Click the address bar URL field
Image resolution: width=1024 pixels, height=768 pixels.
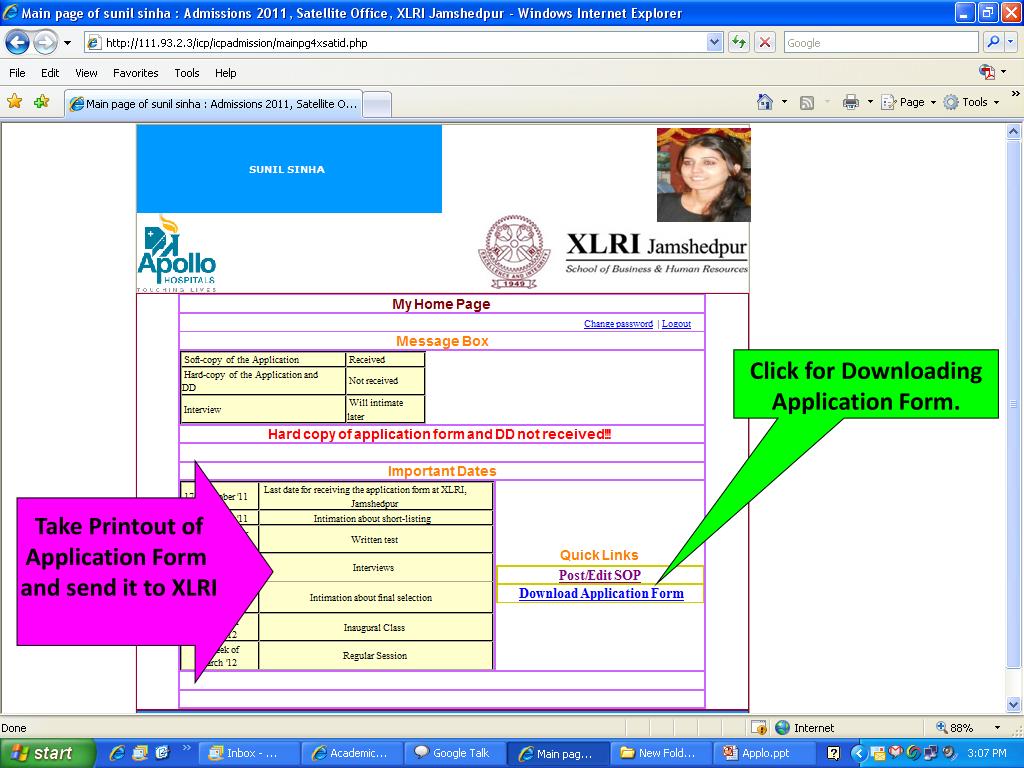395,43
